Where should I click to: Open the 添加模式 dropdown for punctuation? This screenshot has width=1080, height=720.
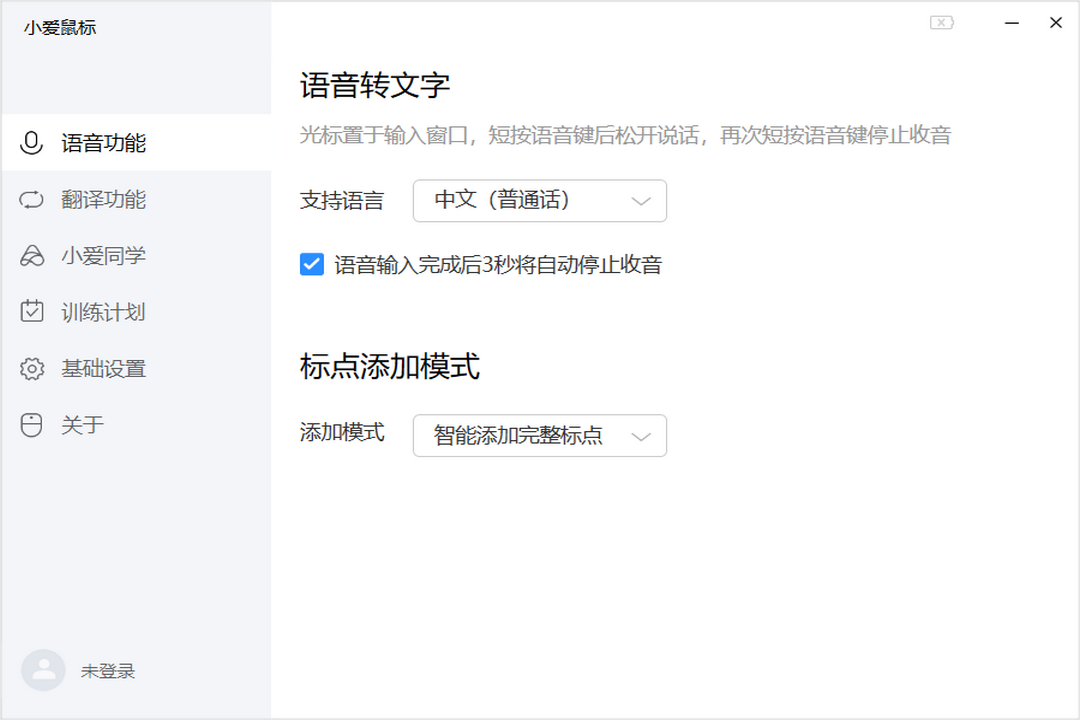(x=539, y=436)
